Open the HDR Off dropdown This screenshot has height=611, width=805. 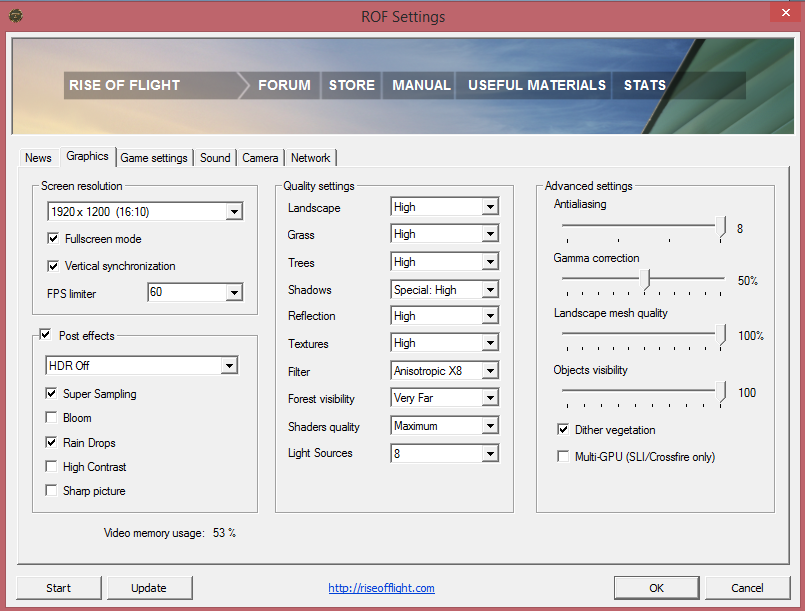[142, 366]
